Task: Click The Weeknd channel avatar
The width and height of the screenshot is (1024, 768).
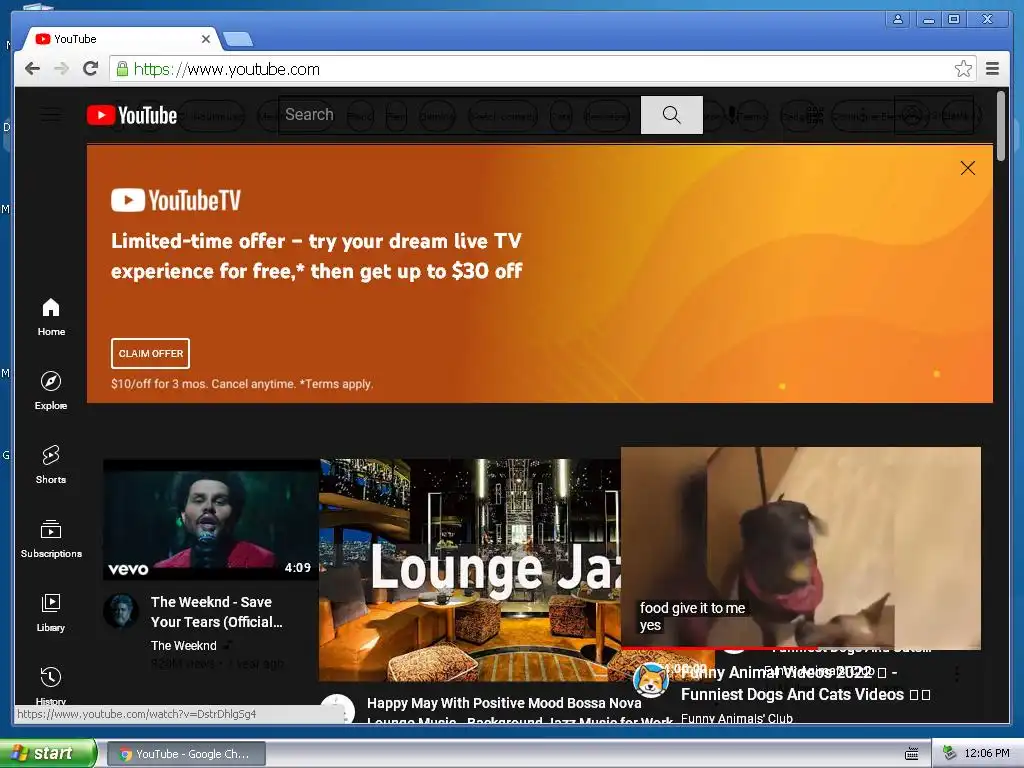Action: click(121, 611)
